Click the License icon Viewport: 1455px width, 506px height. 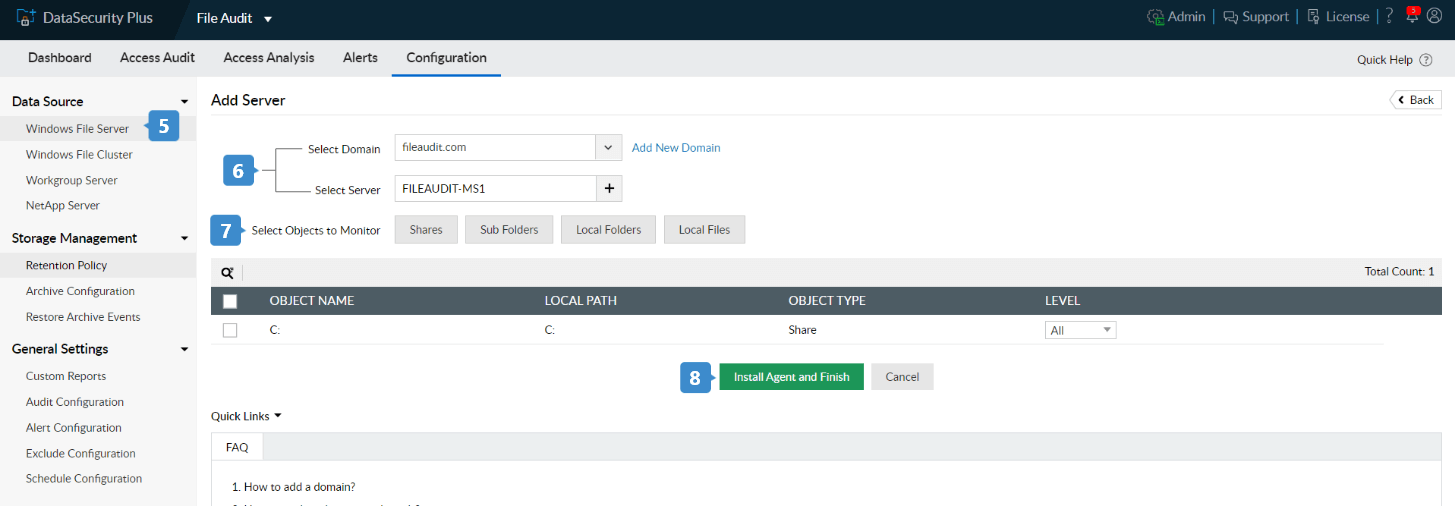point(1313,17)
